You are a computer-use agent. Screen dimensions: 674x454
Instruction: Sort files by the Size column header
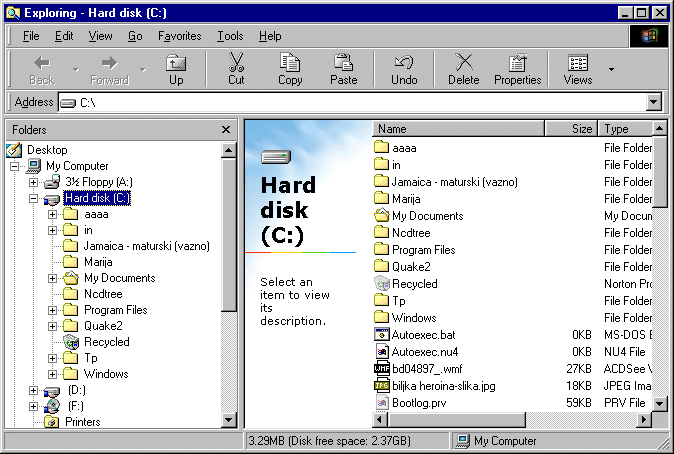click(x=571, y=129)
